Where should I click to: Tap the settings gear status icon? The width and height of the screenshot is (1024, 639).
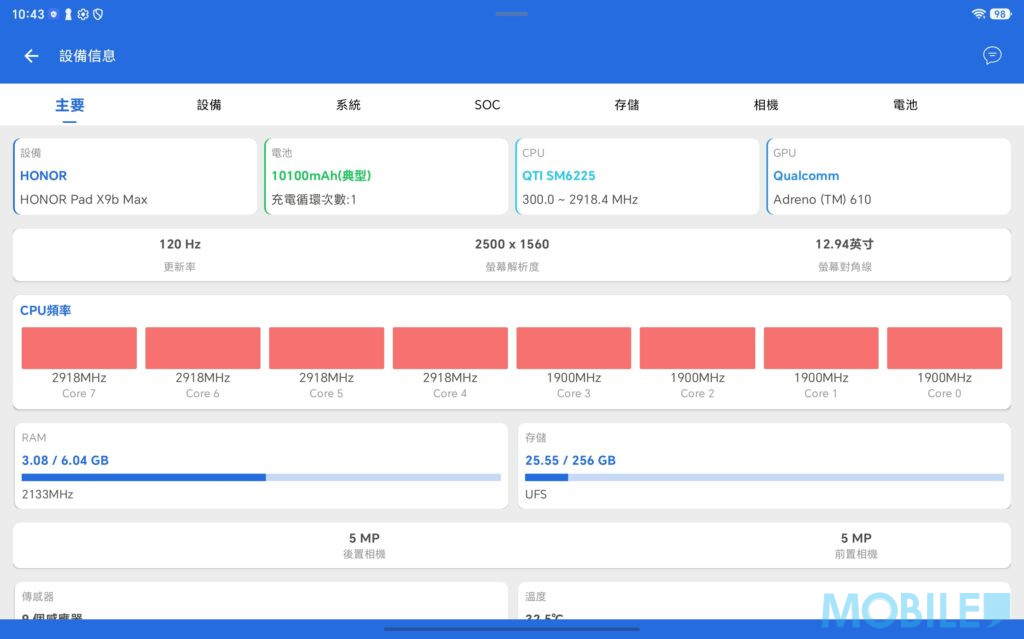pyautogui.click(x=83, y=14)
